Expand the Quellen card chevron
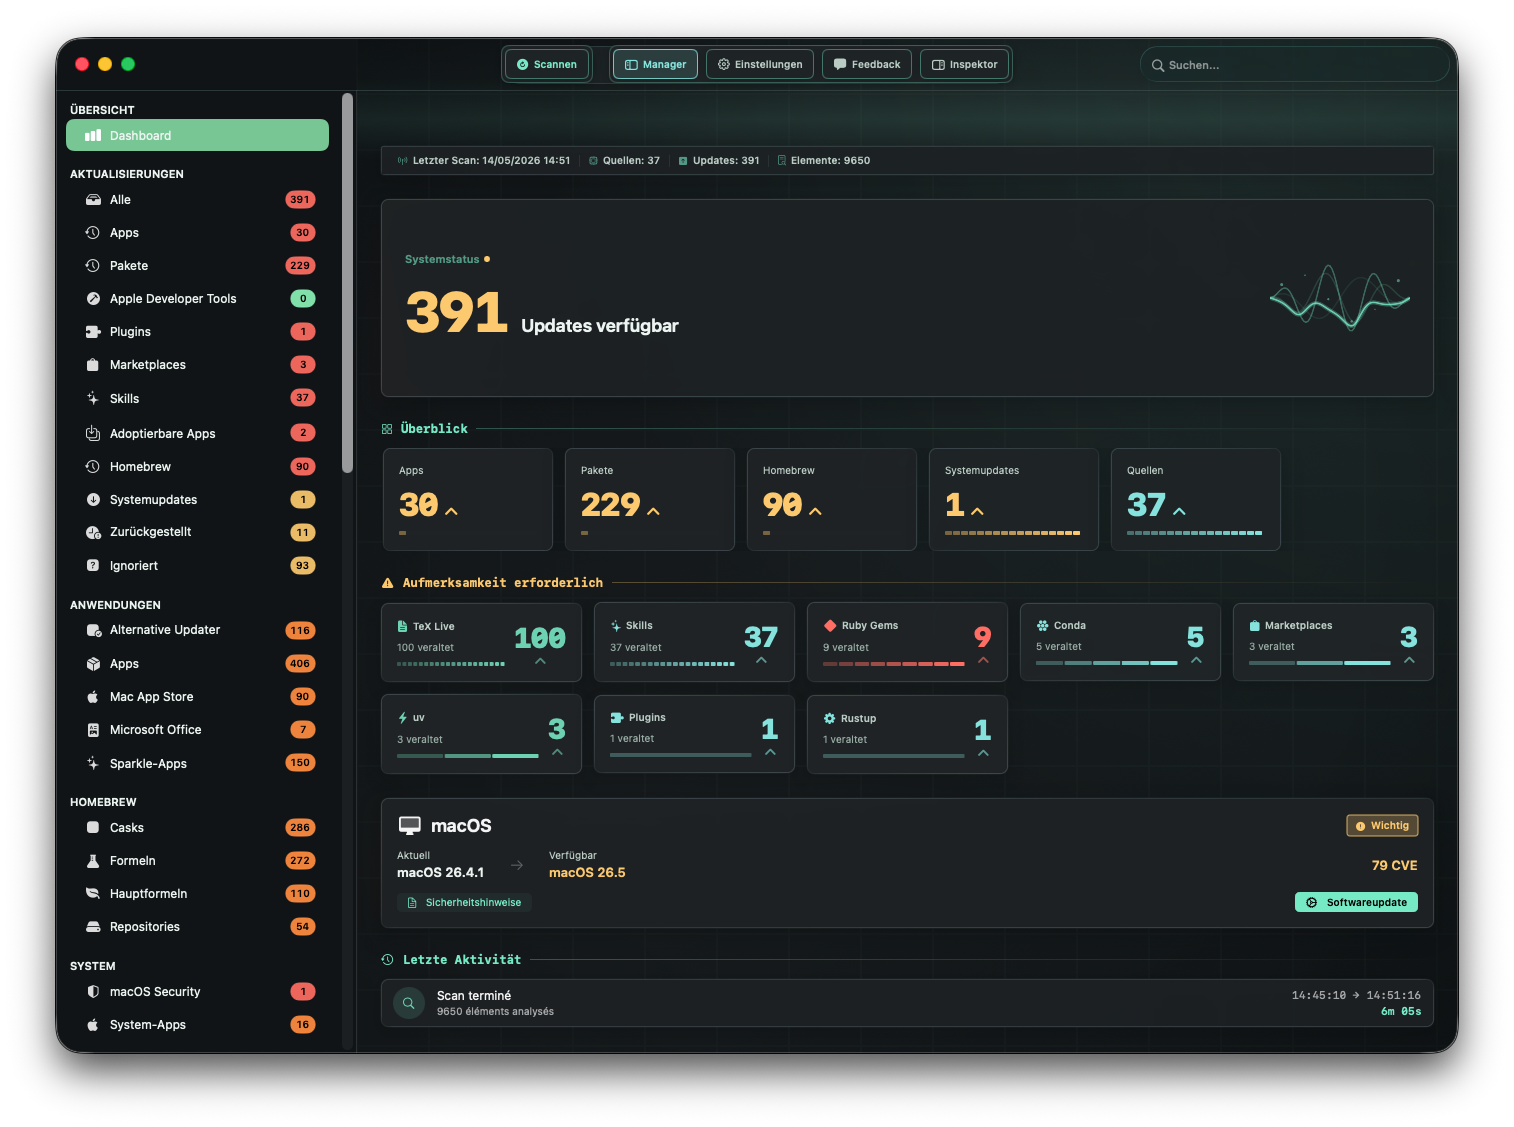Screen dimensions: 1514x1127 [x=1180, y=512]
